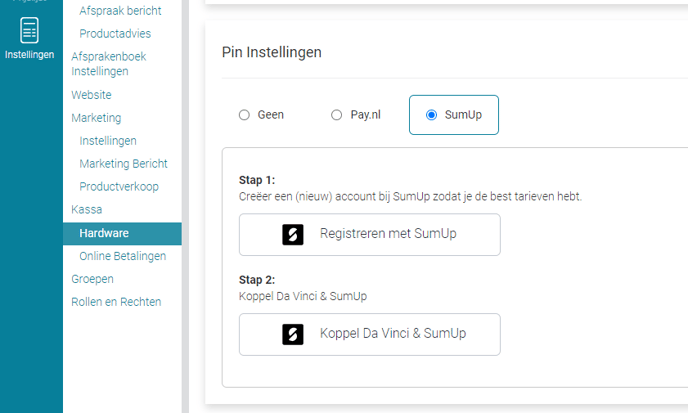
Task: Click the Pin Instellingen heading
Action: tap(271, 52)
